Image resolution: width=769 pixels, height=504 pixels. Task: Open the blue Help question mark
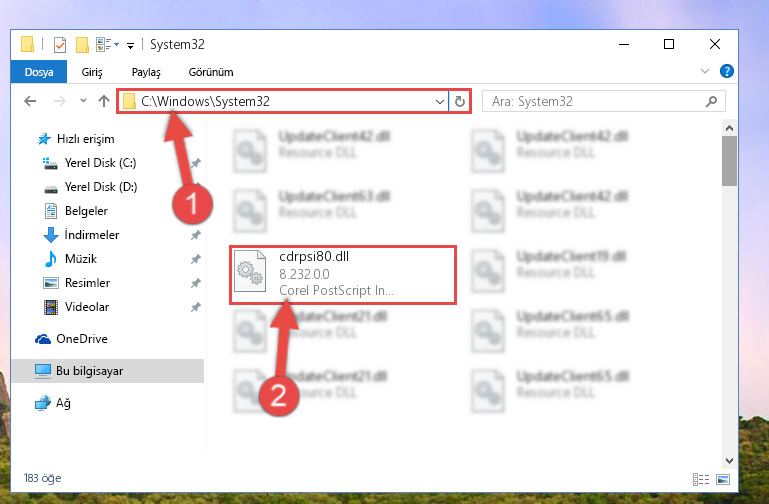726,72
